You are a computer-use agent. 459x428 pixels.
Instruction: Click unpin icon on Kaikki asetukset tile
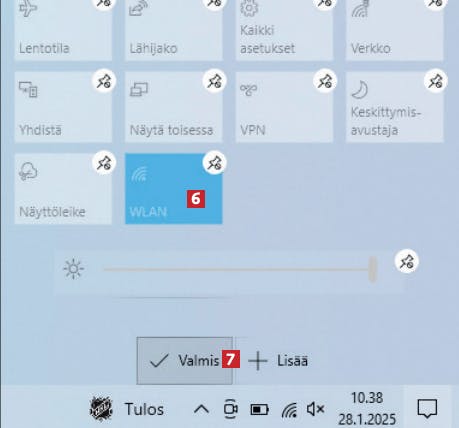click(325, 3)
